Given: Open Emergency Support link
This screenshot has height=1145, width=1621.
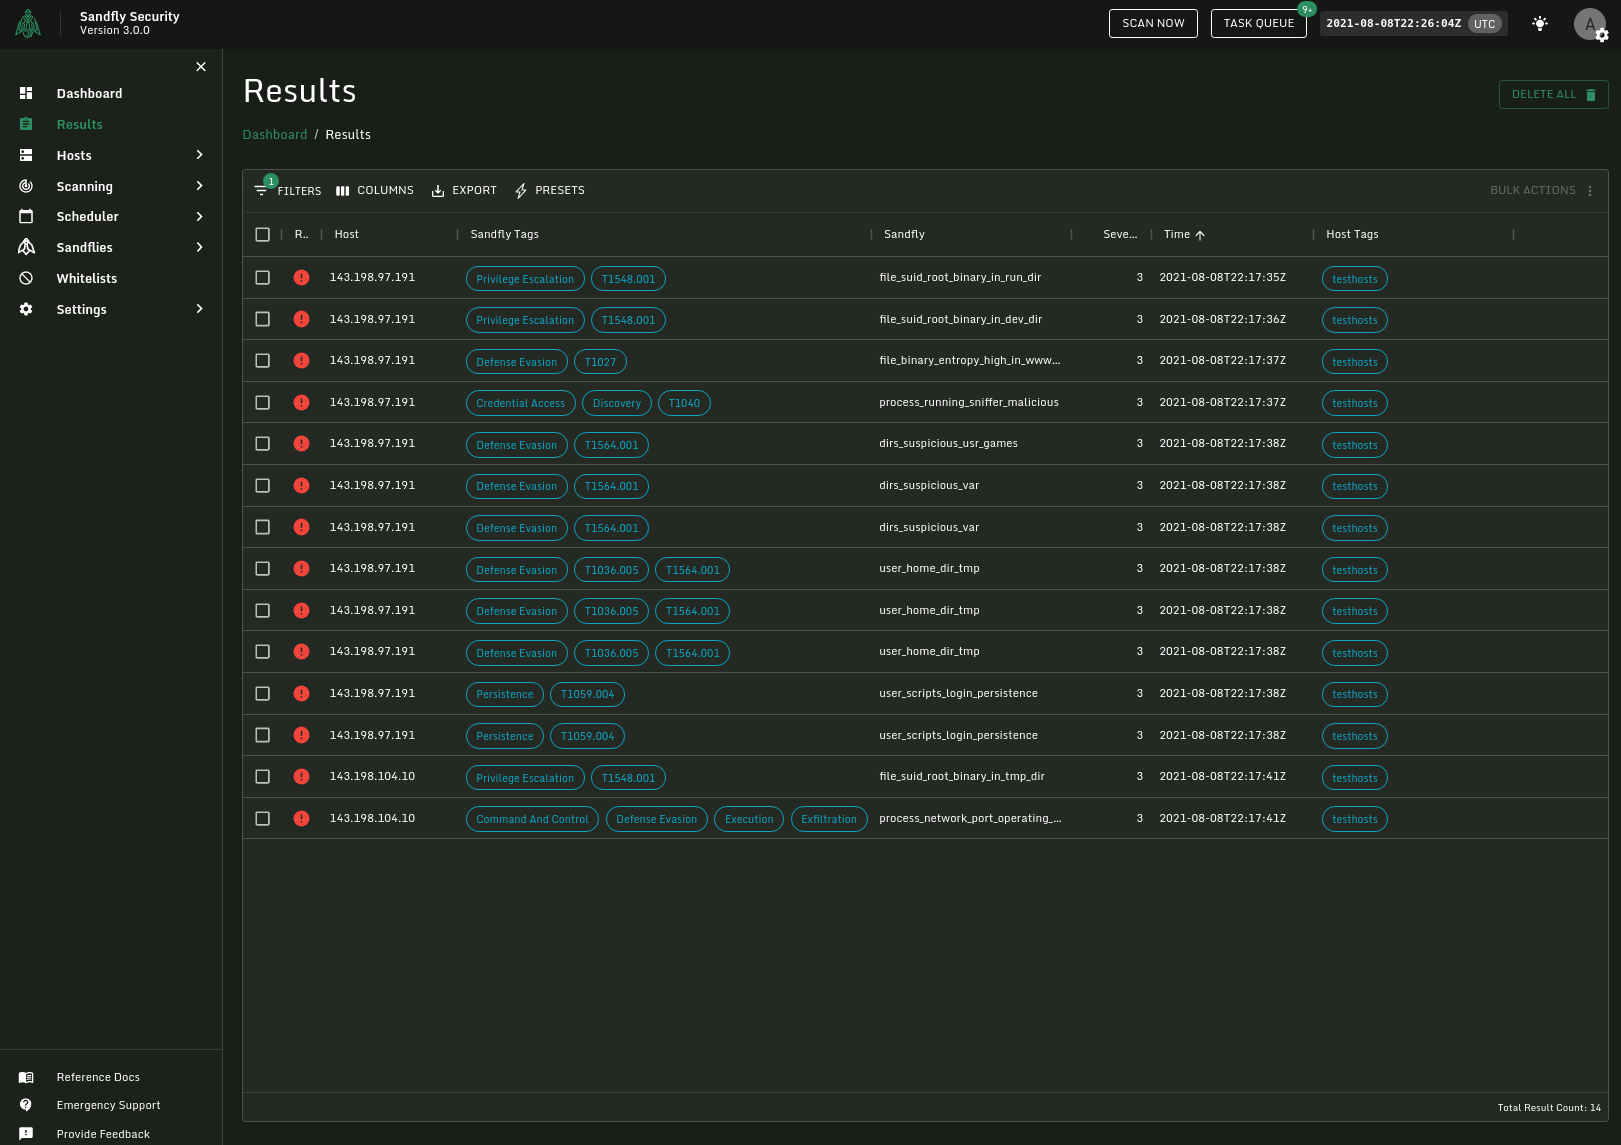Looking at the screenshot, I should point(108,1106).
